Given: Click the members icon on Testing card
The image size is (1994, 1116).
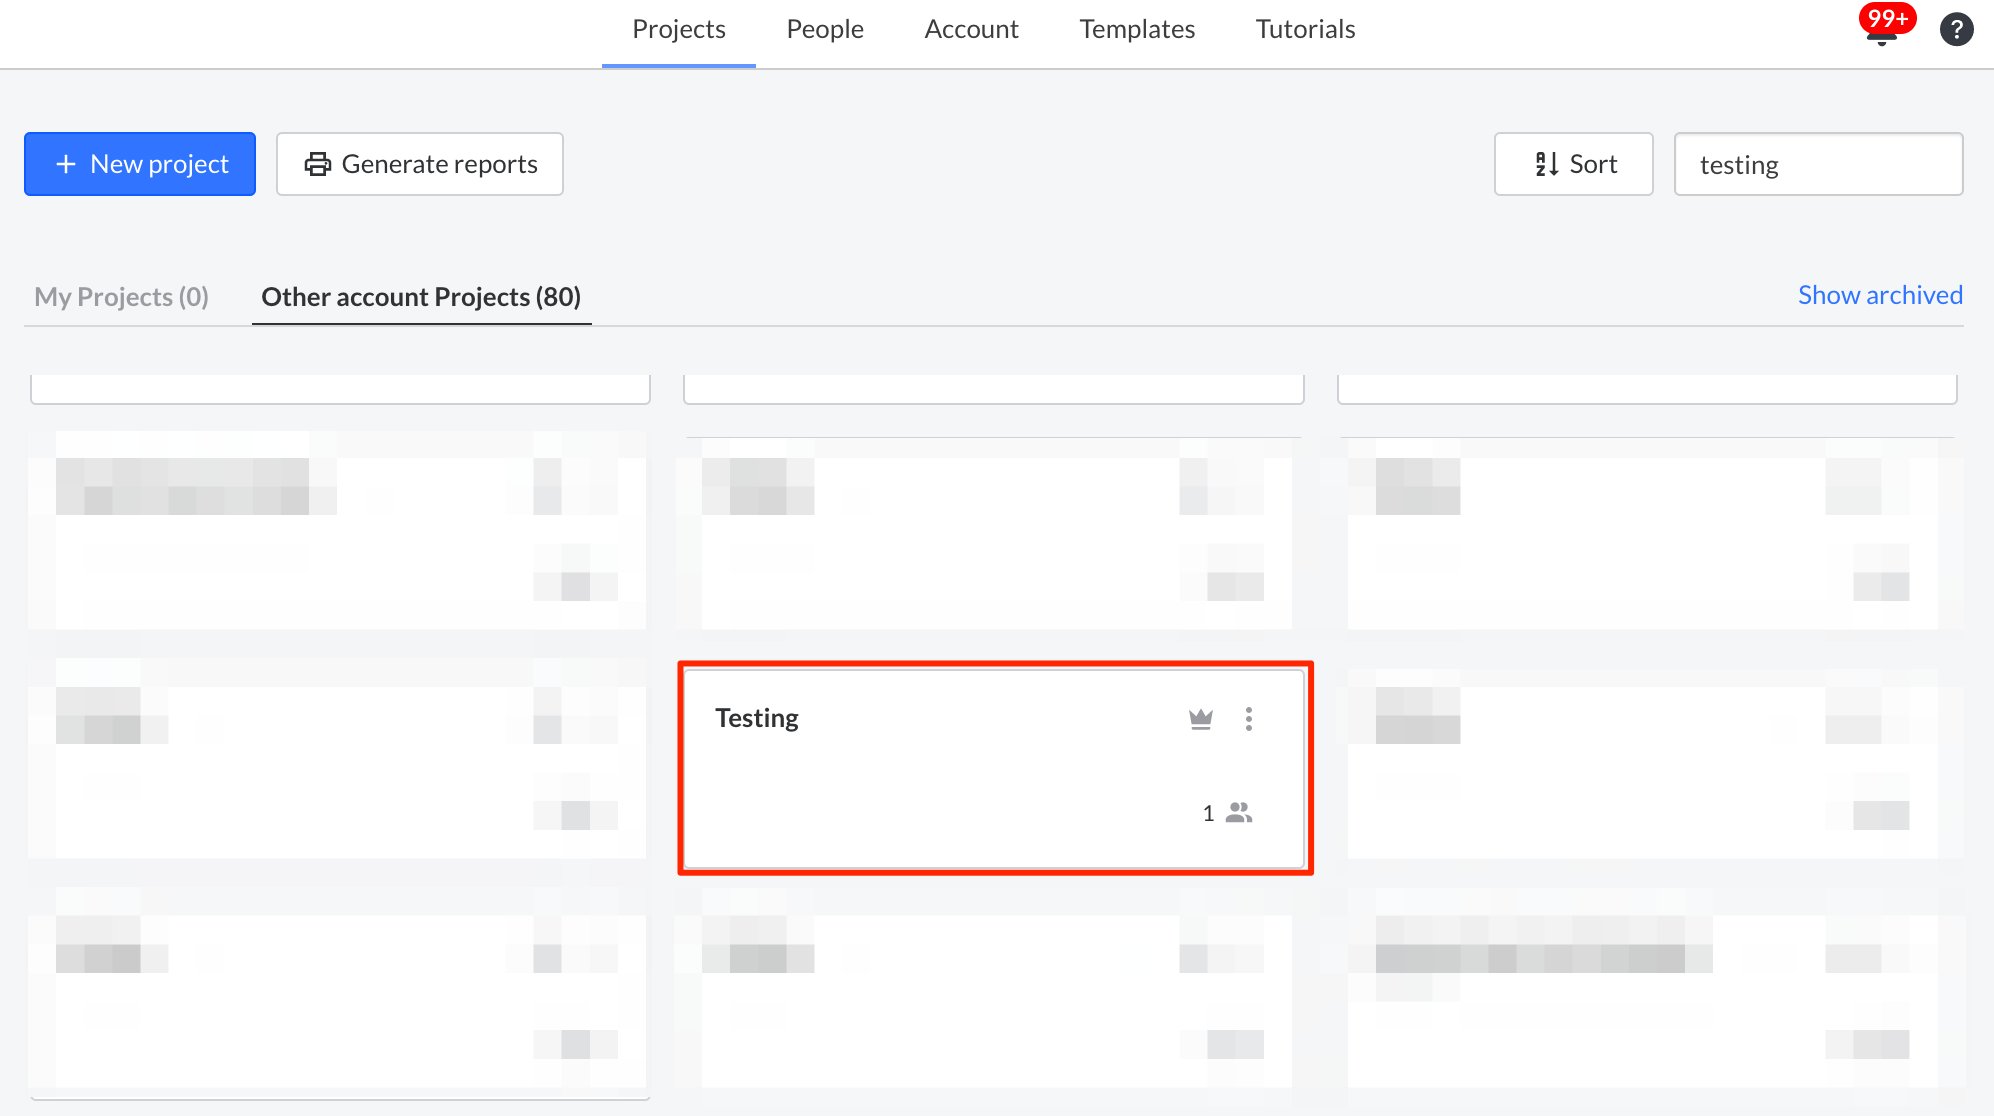Looking at the screenshot, I should [1238, 813].
